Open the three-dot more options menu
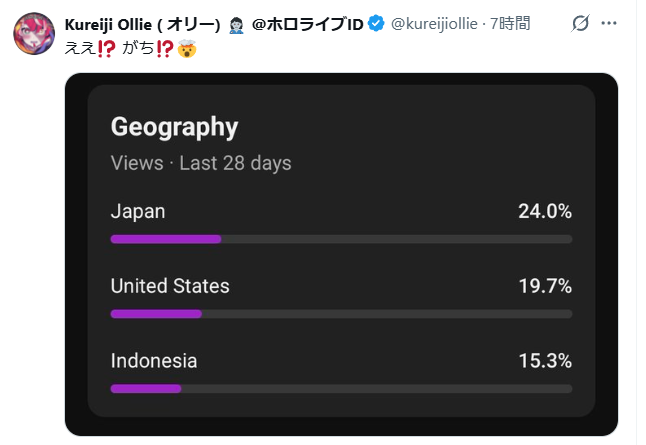Screen dimensions: 646x445 [609, 23]
